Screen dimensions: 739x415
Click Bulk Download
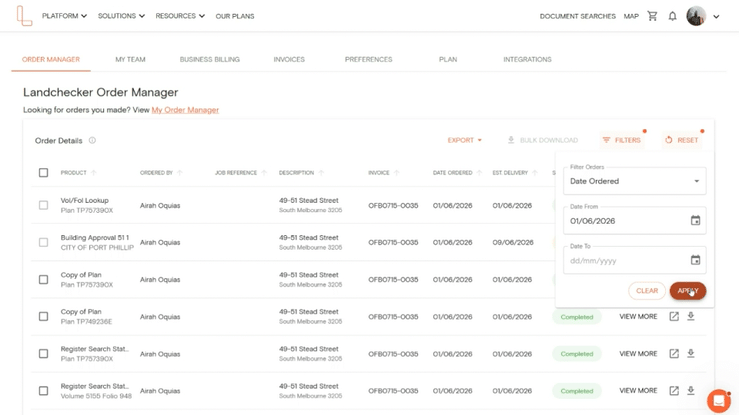(x=542, y=140)
